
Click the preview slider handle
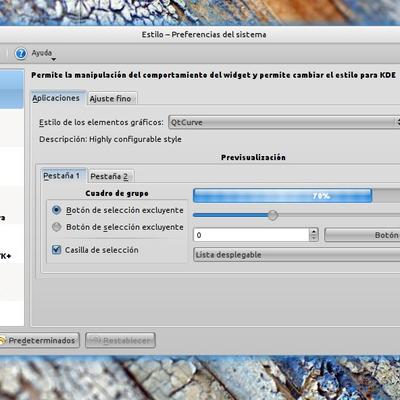273,215
